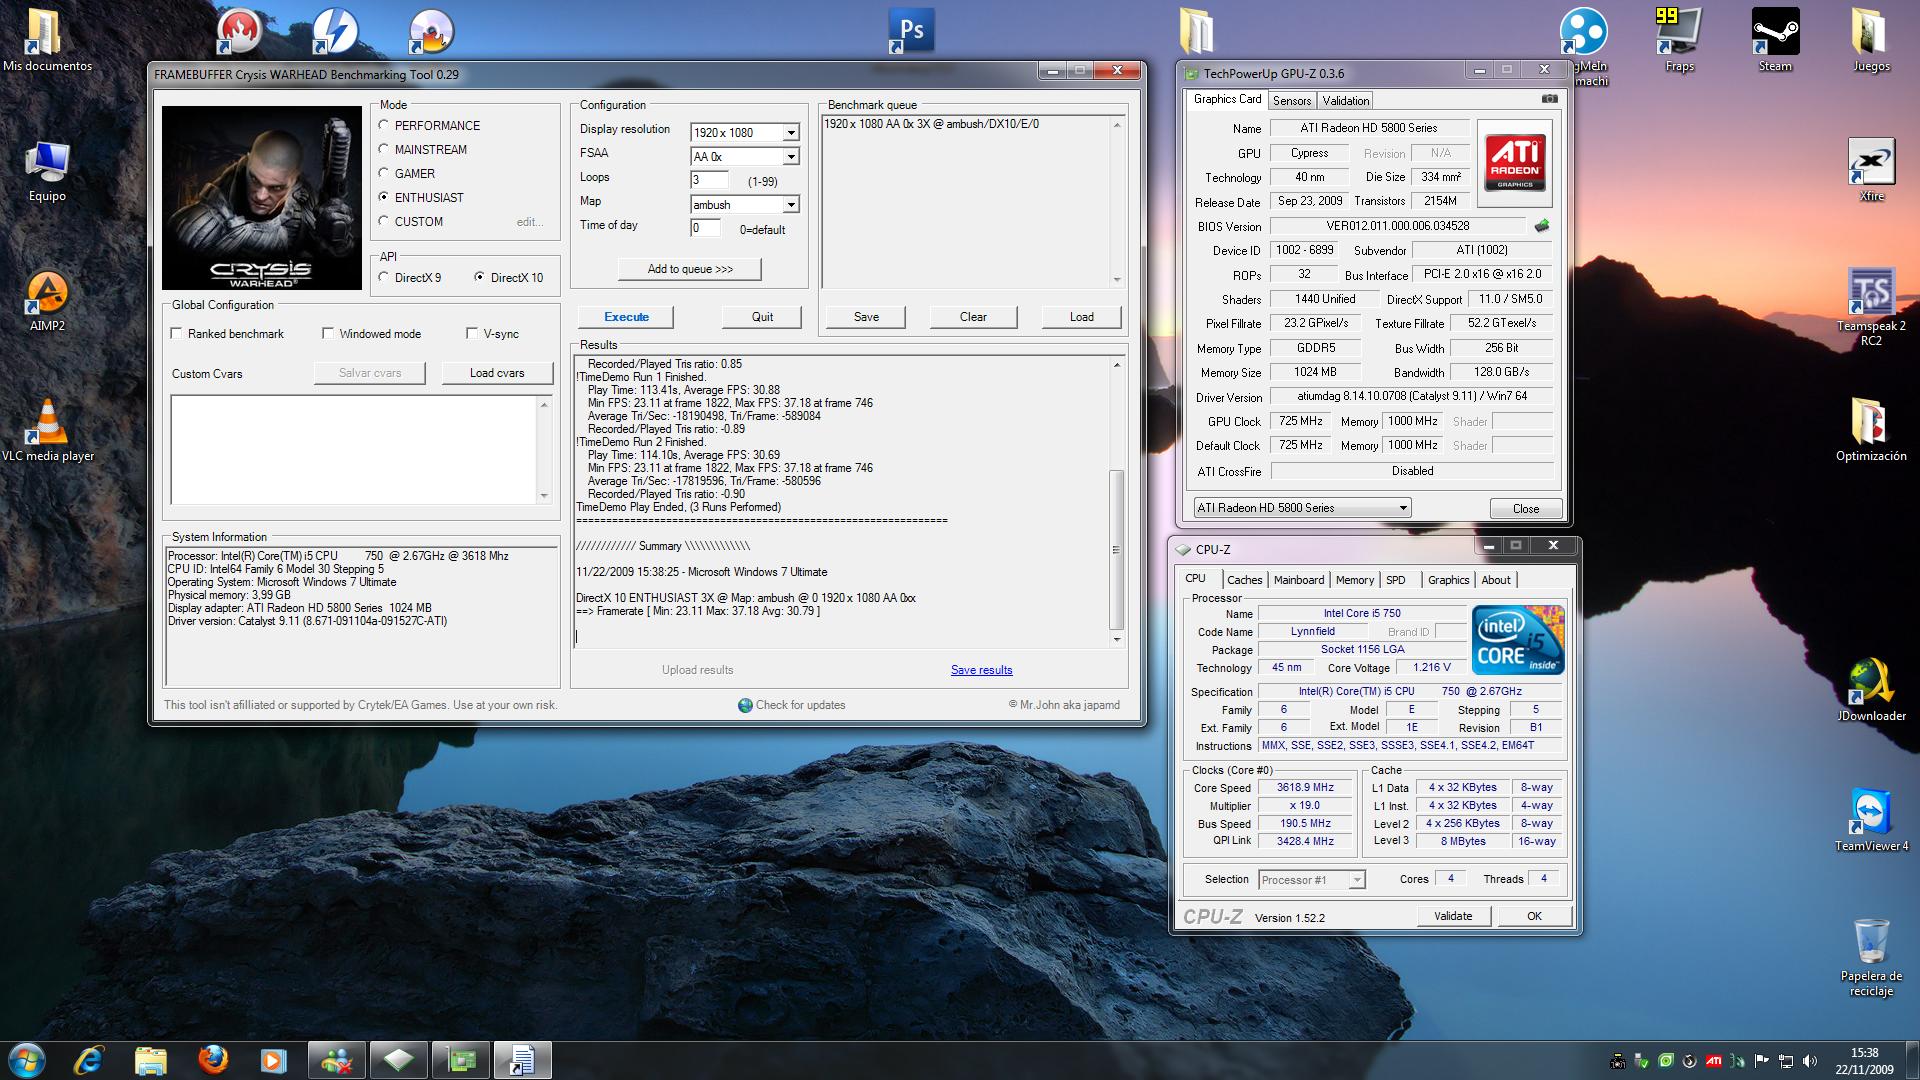Click the benchmark tool Quit button
The width and height of the screenshot is (1920, 1080).
(x=762, y=317)
